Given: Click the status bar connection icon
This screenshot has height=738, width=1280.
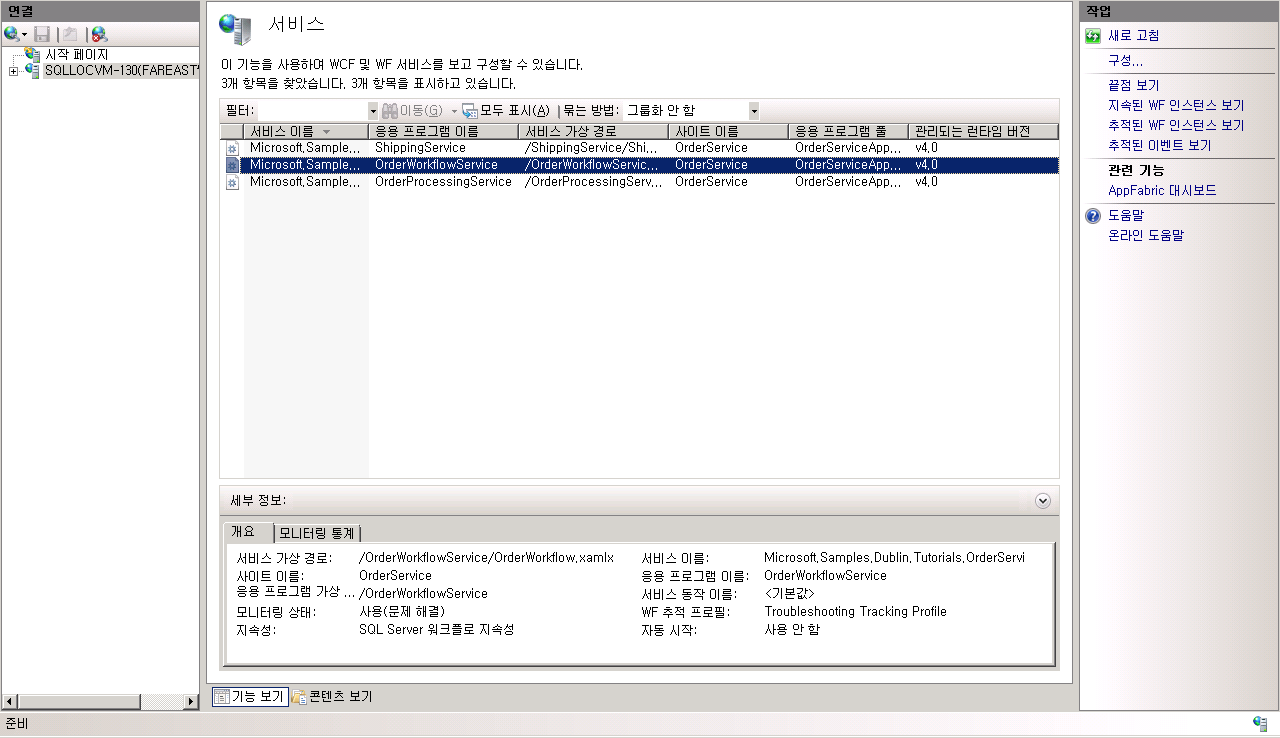Looking at the screenshot, I should coord(1260,724).
